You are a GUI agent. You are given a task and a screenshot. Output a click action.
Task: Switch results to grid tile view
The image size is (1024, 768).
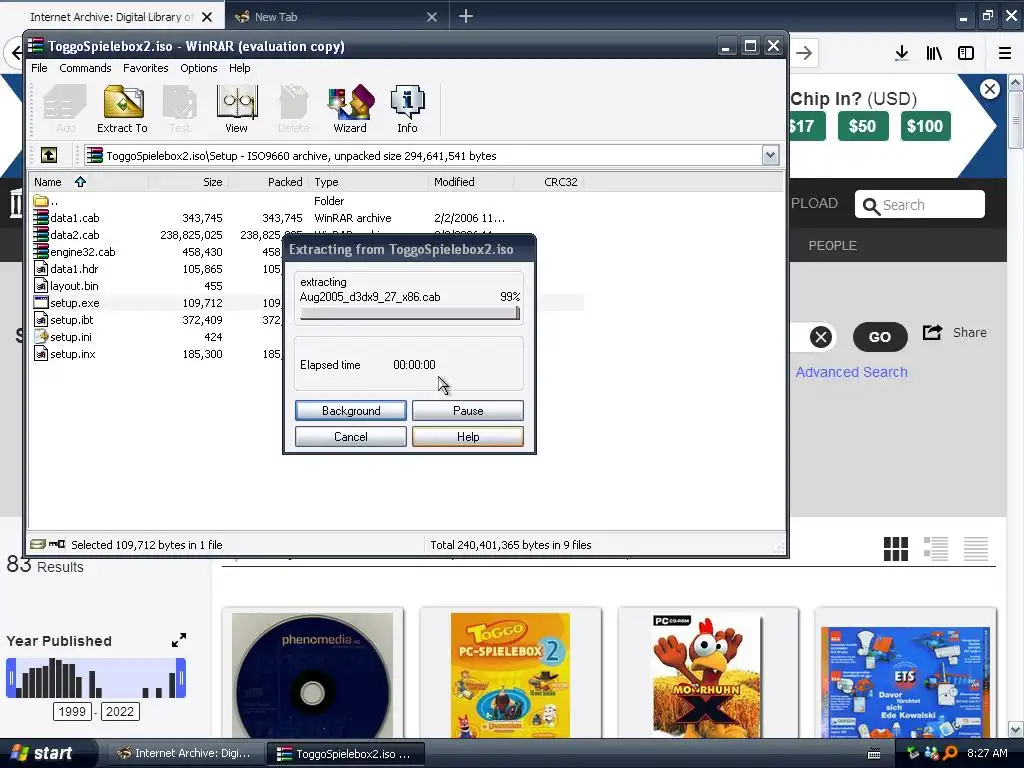895,549
